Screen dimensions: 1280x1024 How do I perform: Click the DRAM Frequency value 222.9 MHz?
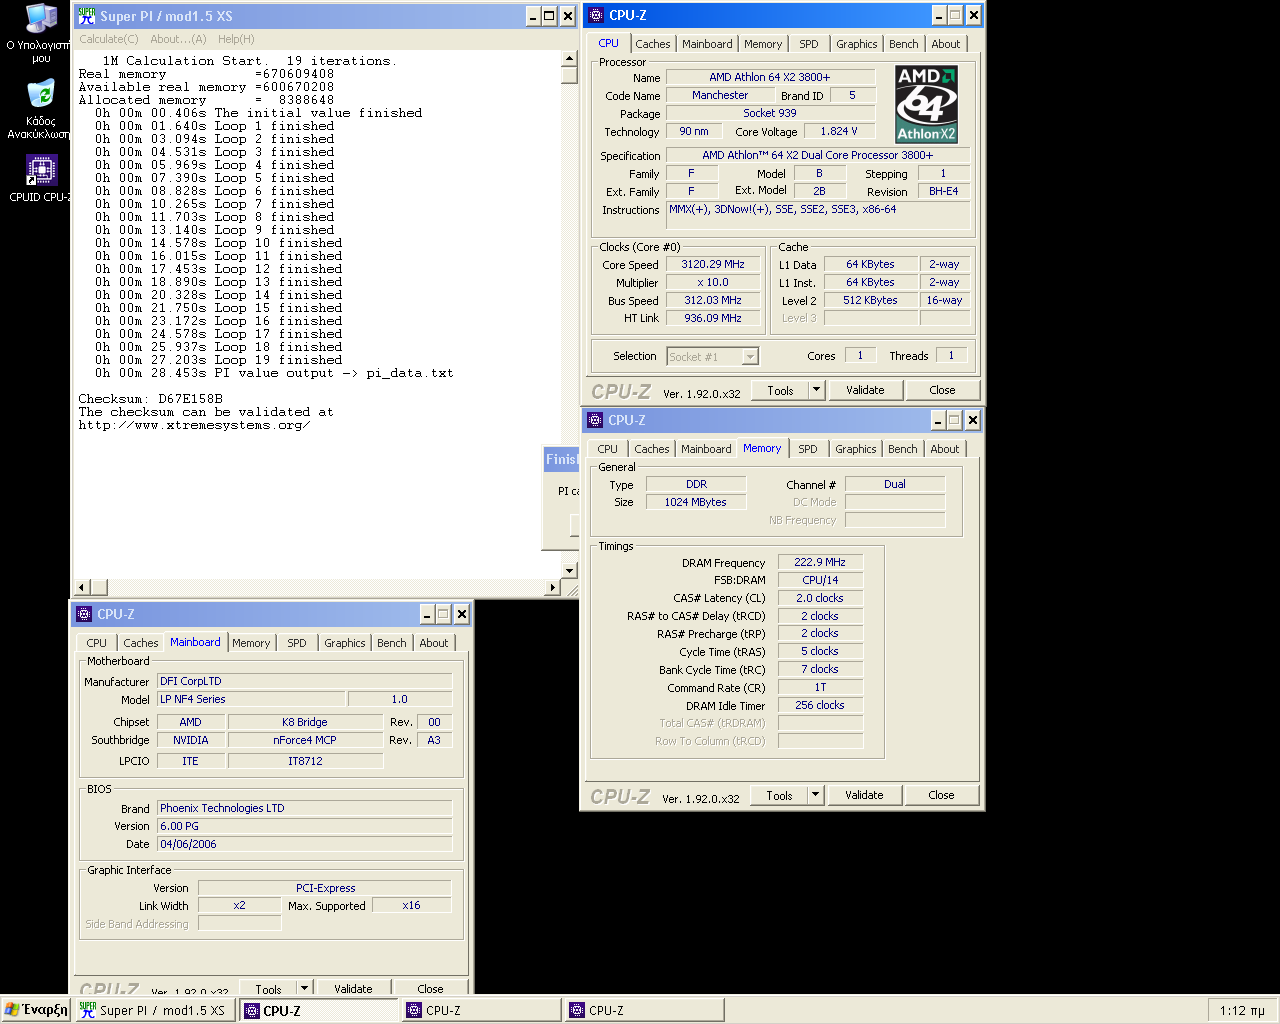[820, 562]
